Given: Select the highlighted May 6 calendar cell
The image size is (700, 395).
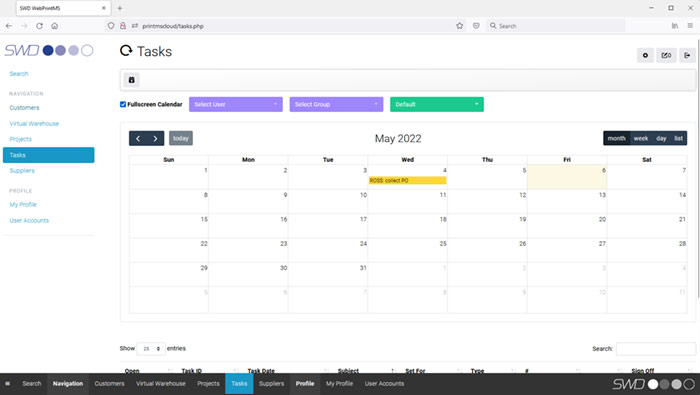Looking at the screenshot, I should pos(567,177).
